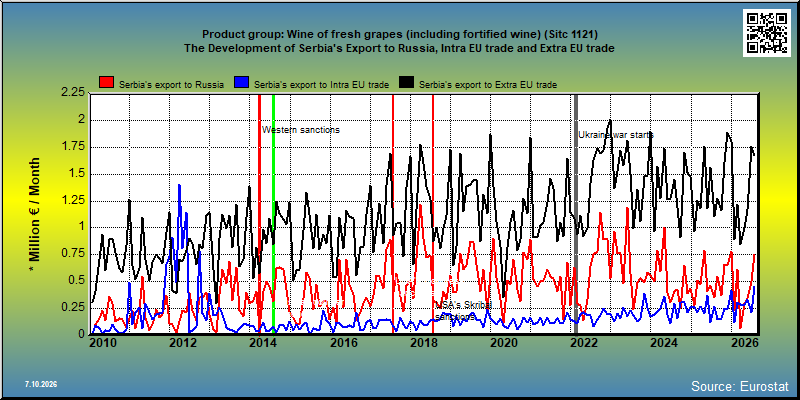
Task: Click the 2016 x-axis label
Action: pos(342,342)
